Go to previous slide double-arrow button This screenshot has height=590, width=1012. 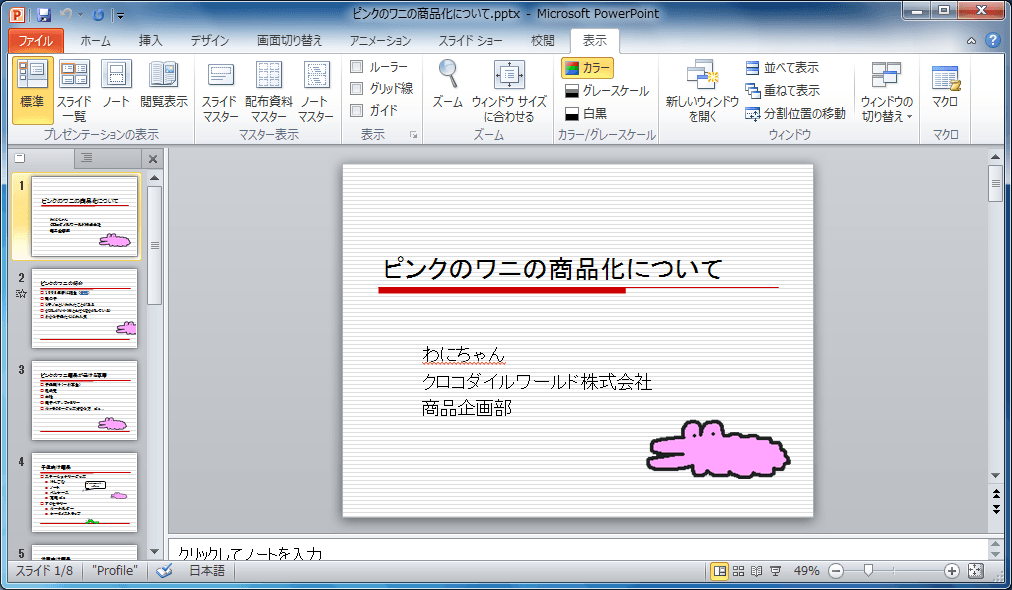(996, 494)
